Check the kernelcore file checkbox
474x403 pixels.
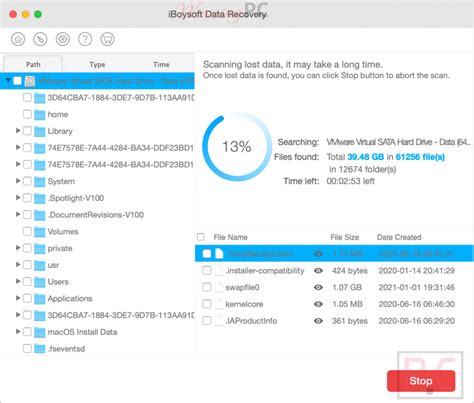click(x=207, y=304)
